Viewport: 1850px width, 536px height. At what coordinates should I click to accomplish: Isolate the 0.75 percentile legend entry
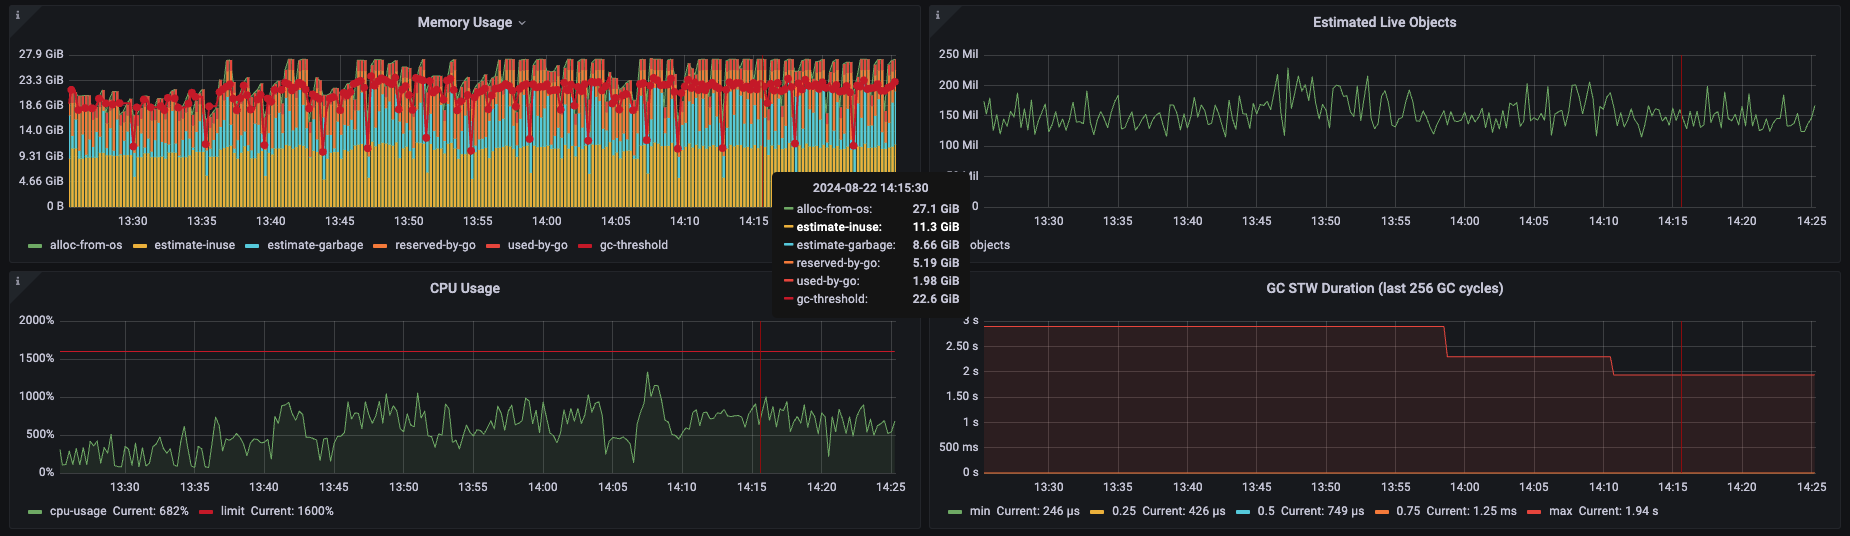(x=1408, y=511)
